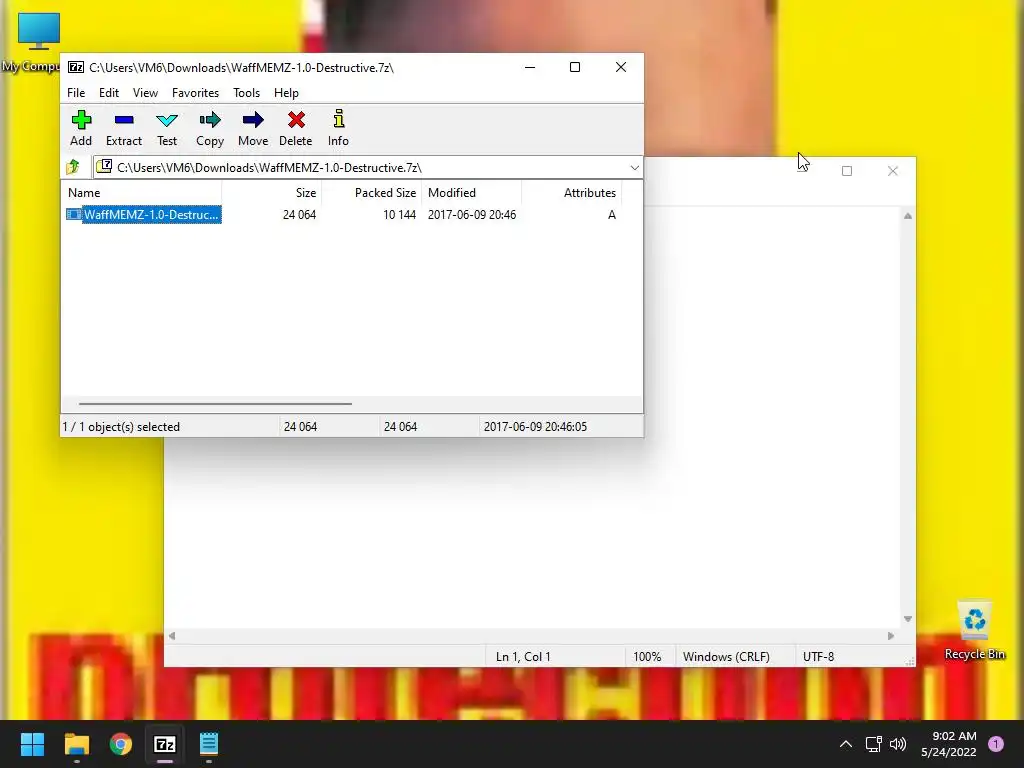Click Windows (CRLF) in Notepad status bar
Image resolution: width=1024 pixels, height=768 pixels.
pyautogui.click(x=726, y=656)
